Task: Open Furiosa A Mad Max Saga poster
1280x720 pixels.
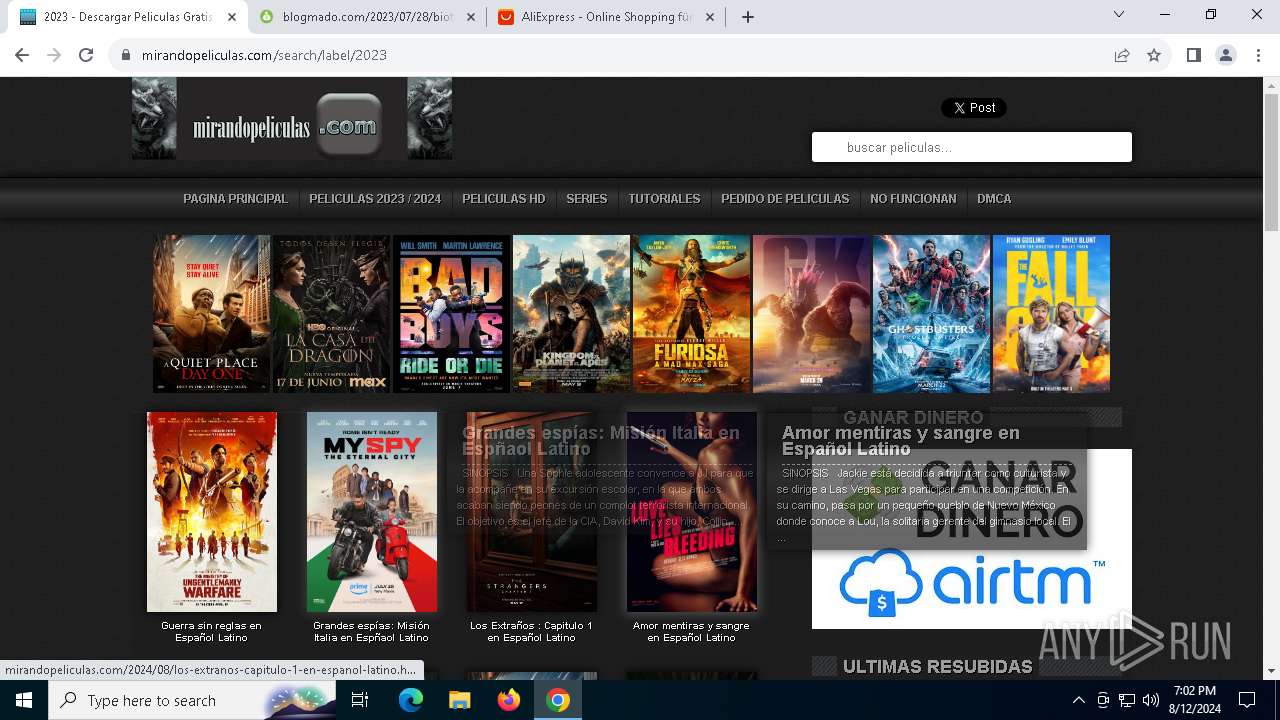Action: pyautogui.click(x=691, y=314)
